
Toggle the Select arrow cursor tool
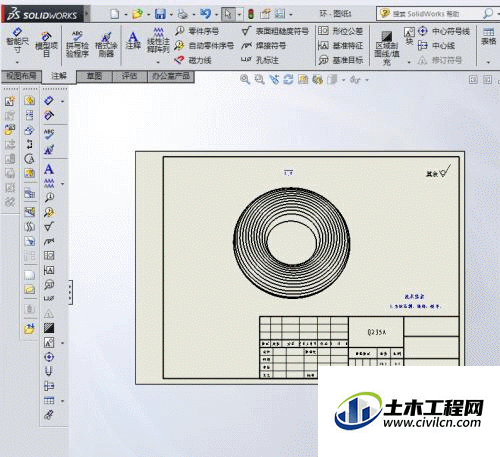pyautogui.click(x=228, y=14)
